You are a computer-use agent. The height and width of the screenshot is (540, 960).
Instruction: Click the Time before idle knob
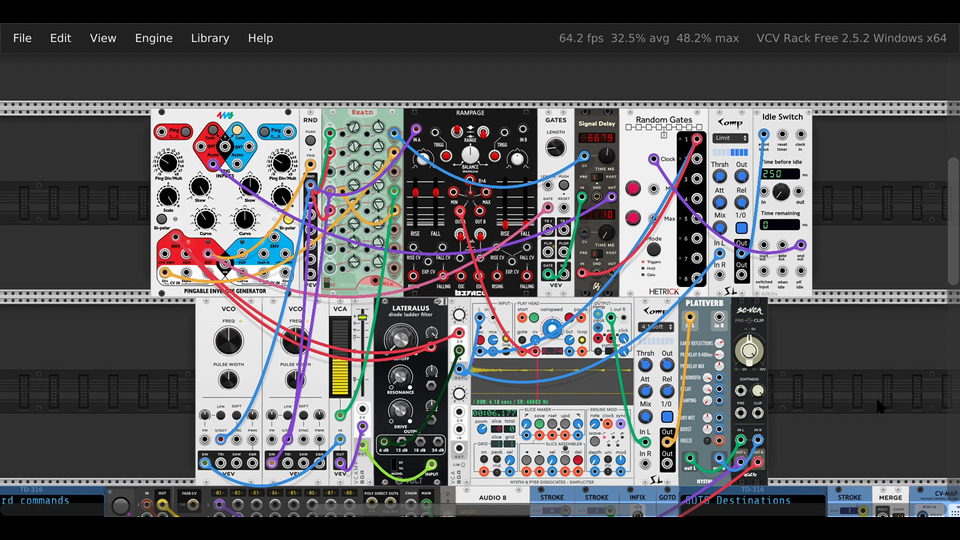tap(781, 192)
